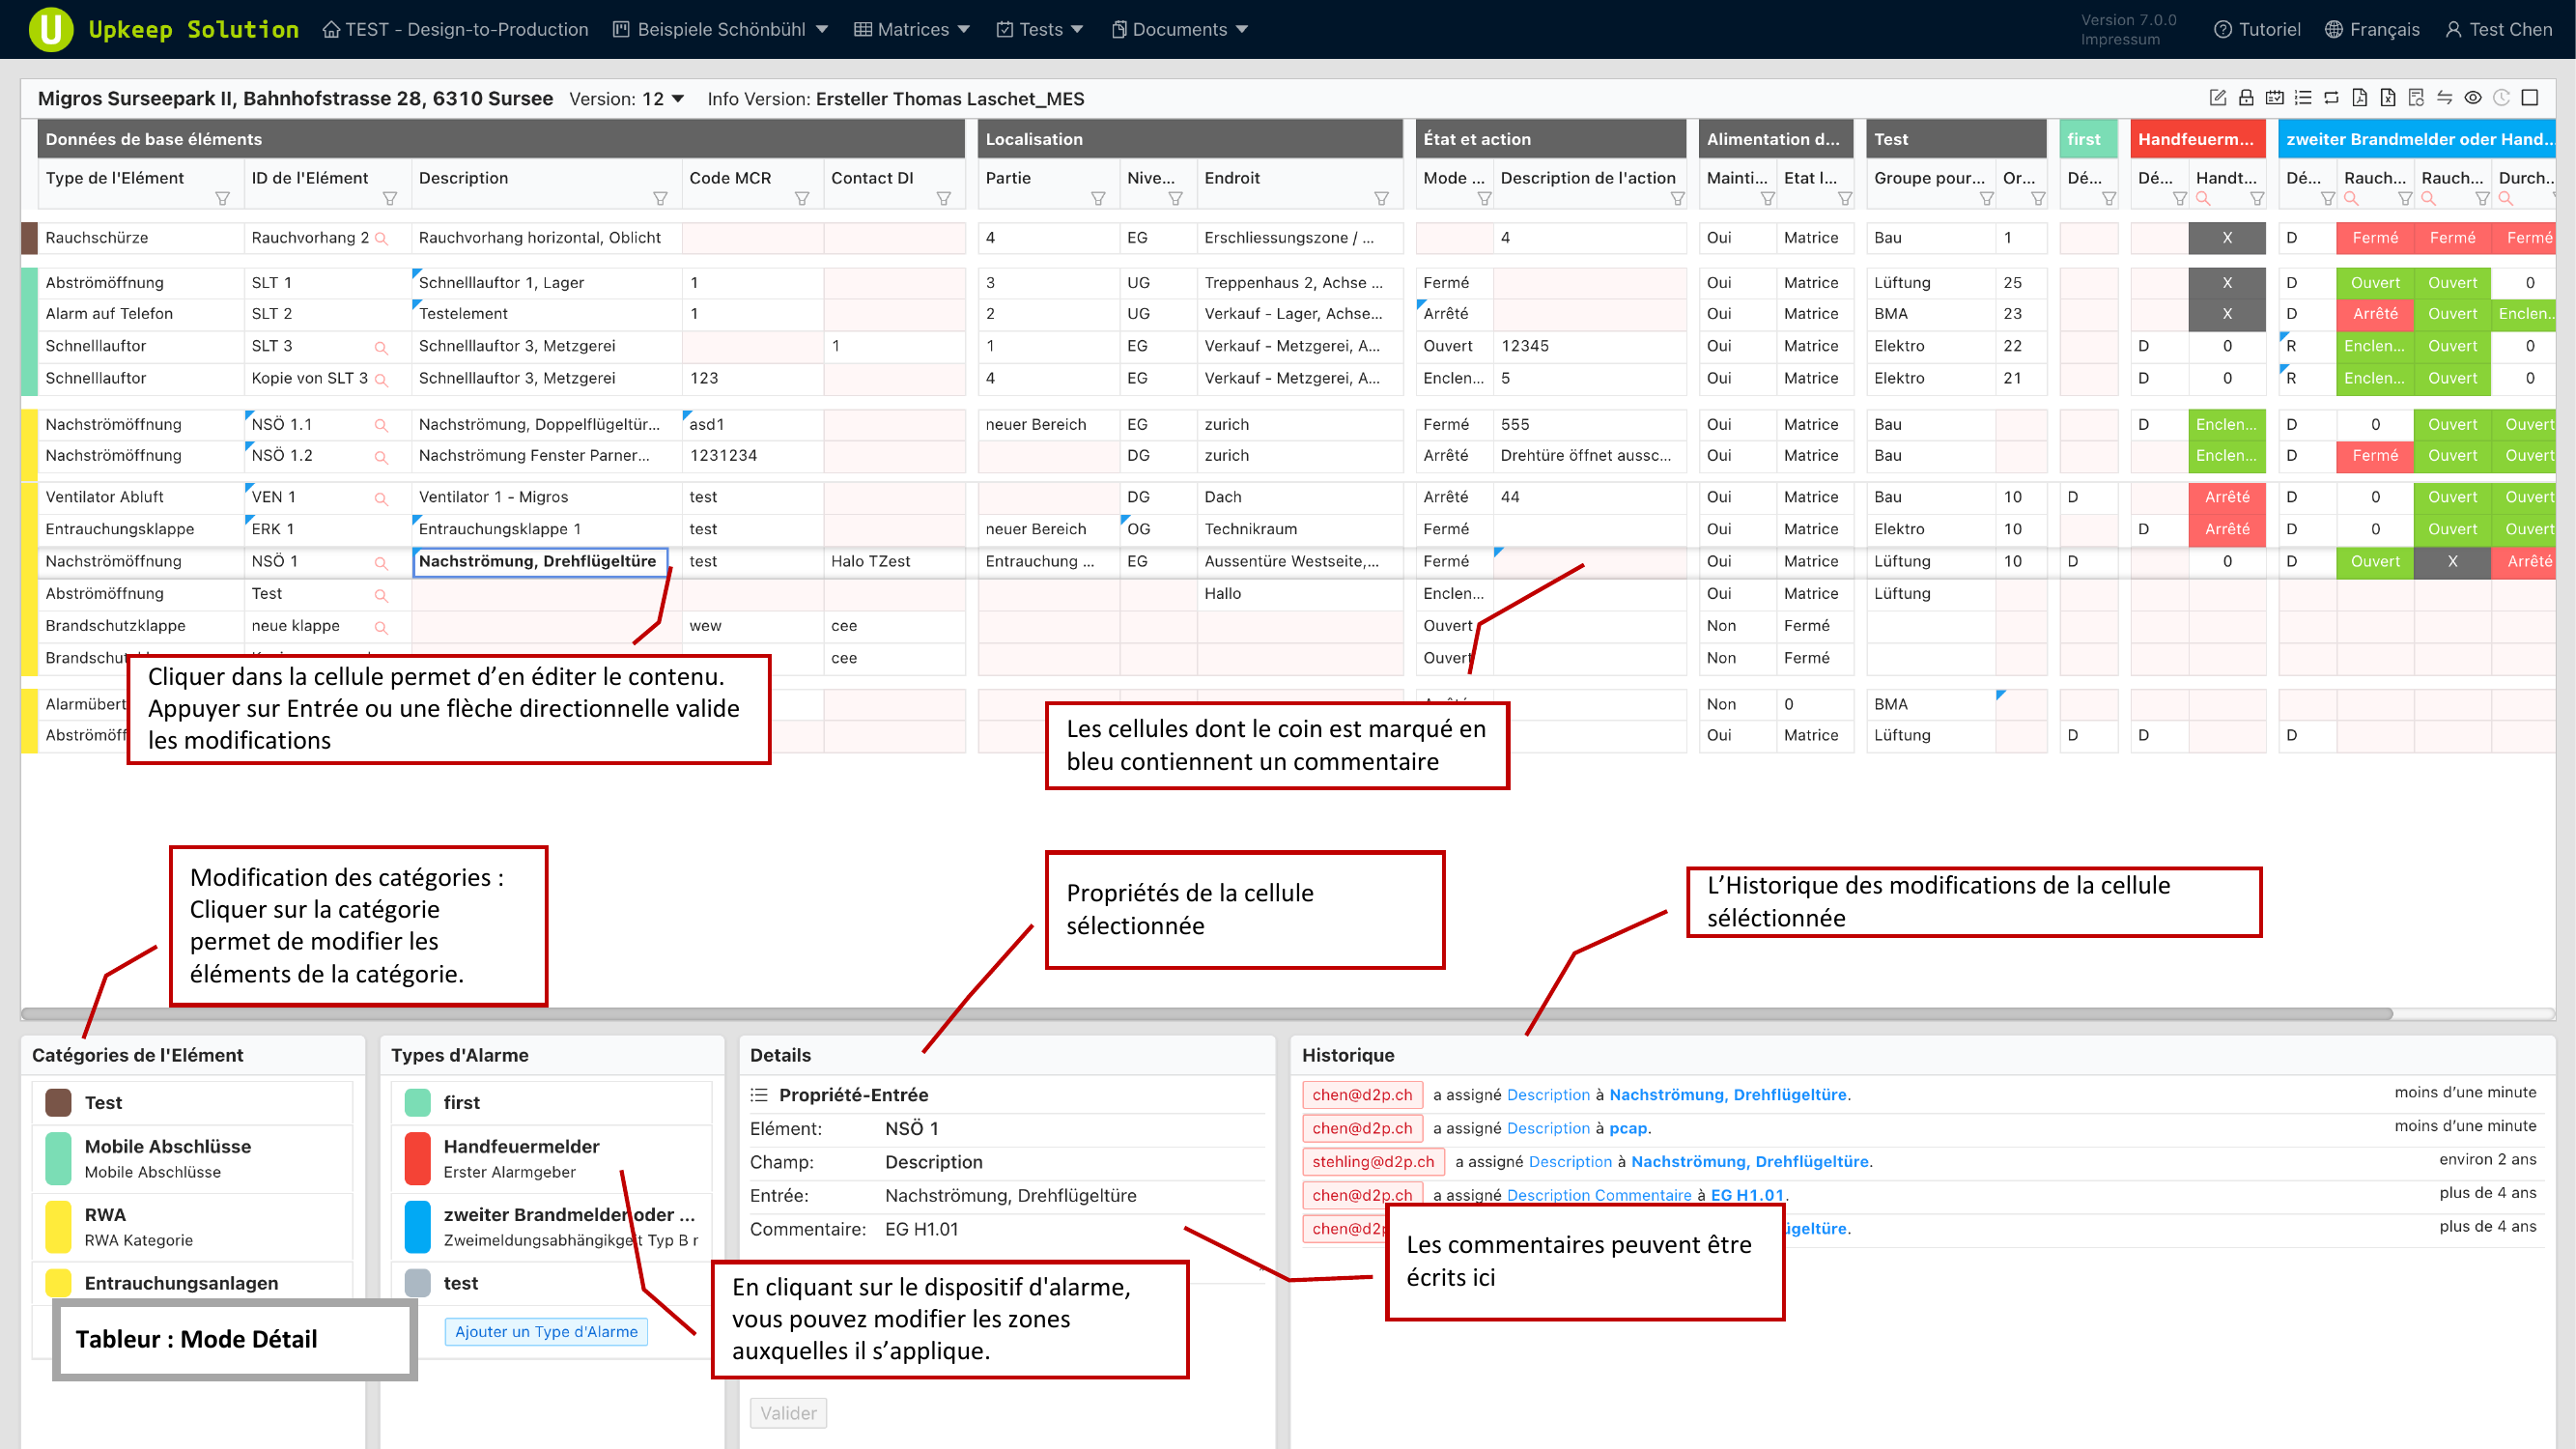This screenshot has height=1449, width=2576.
Task: Open the Documents dropdown menu
Action: [x=1179, y=29]
